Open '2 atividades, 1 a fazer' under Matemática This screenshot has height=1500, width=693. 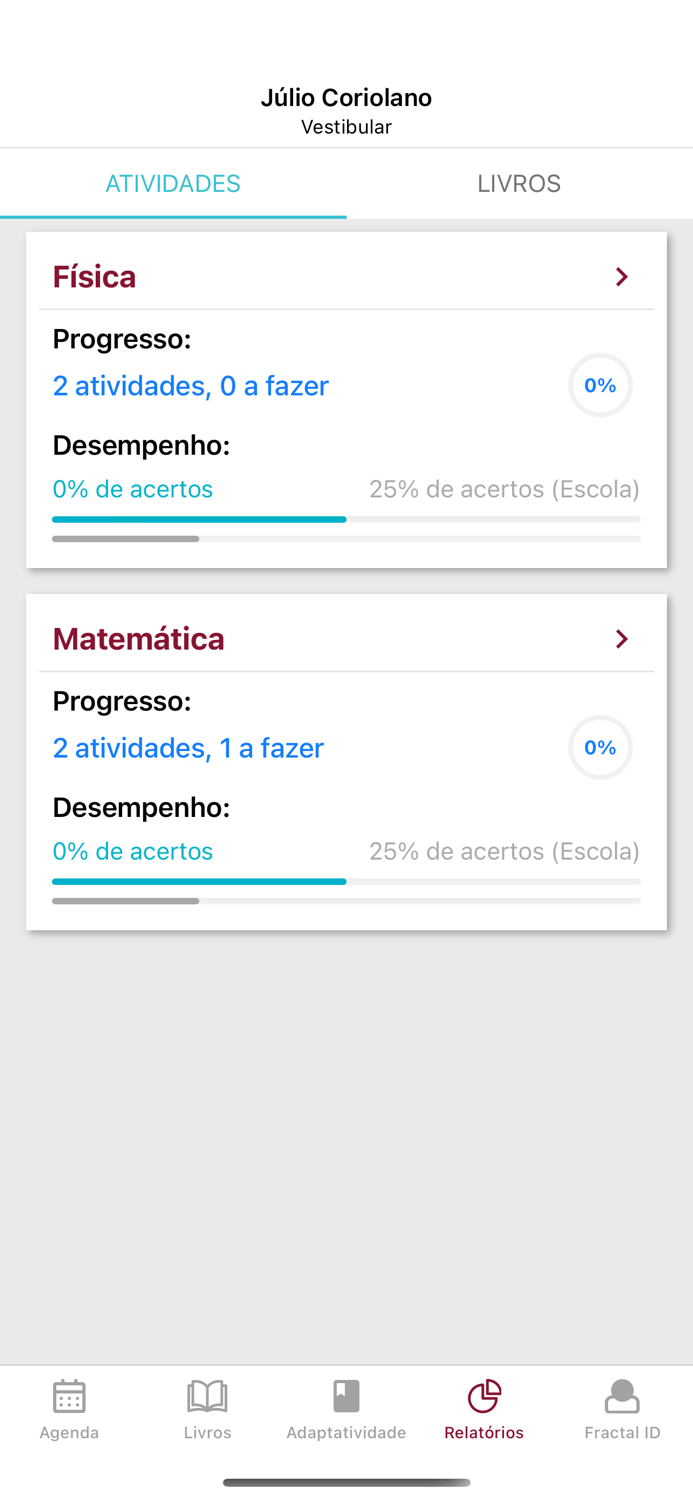(188, 748)
